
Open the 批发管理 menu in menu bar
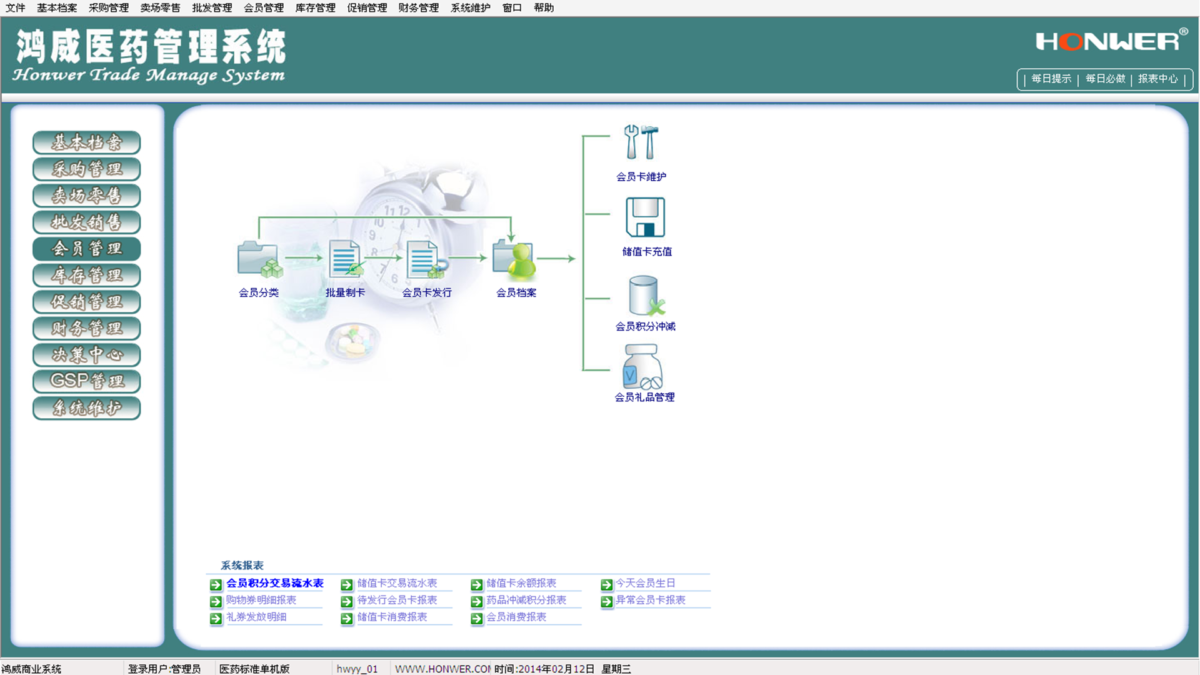coord(212,8)
